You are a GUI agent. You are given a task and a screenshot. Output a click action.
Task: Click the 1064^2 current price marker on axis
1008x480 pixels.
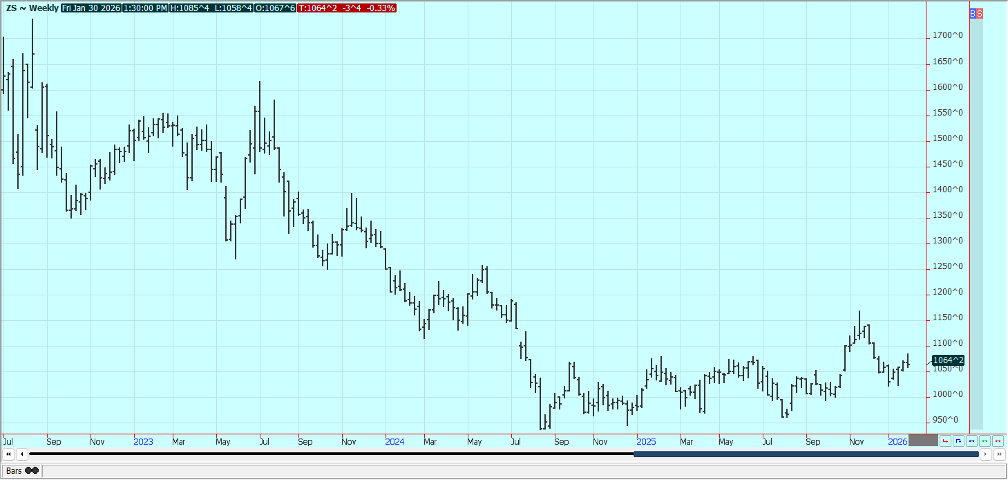point(947,360)
